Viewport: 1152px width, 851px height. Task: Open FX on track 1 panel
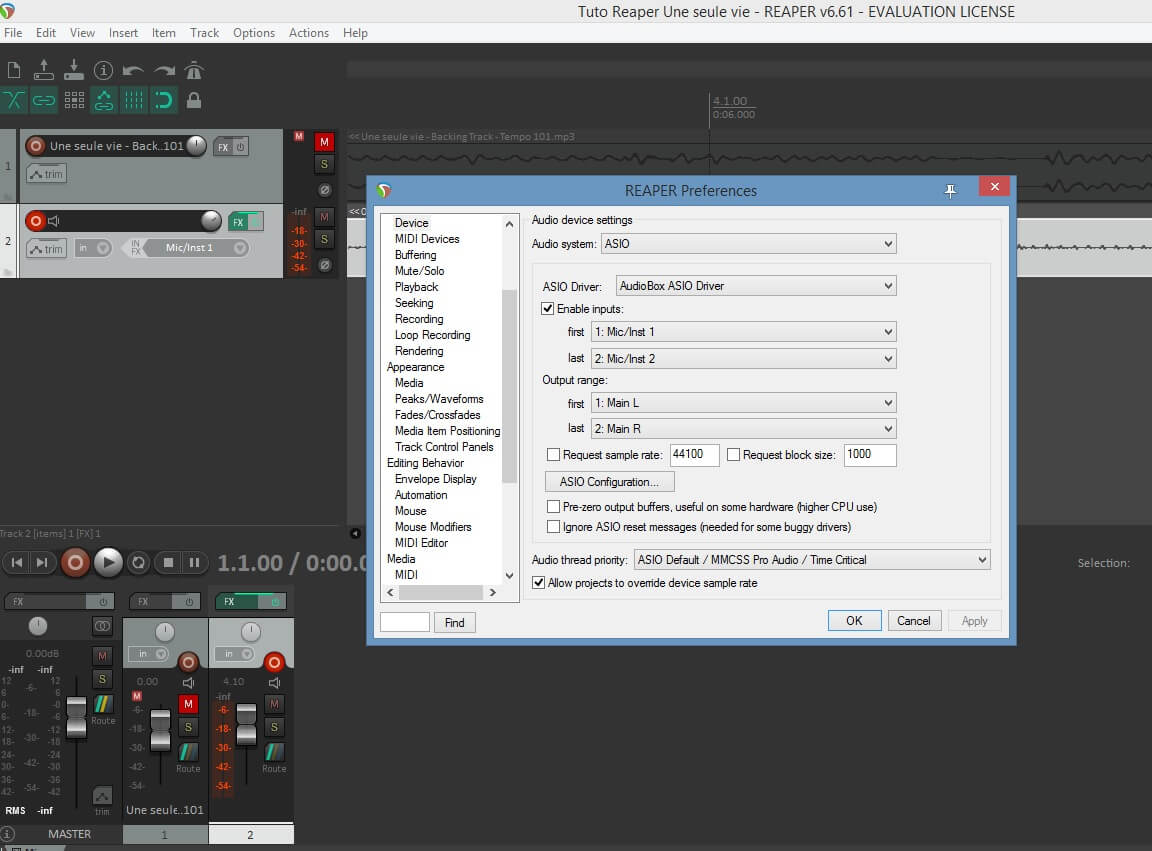[x=223, y=147]
